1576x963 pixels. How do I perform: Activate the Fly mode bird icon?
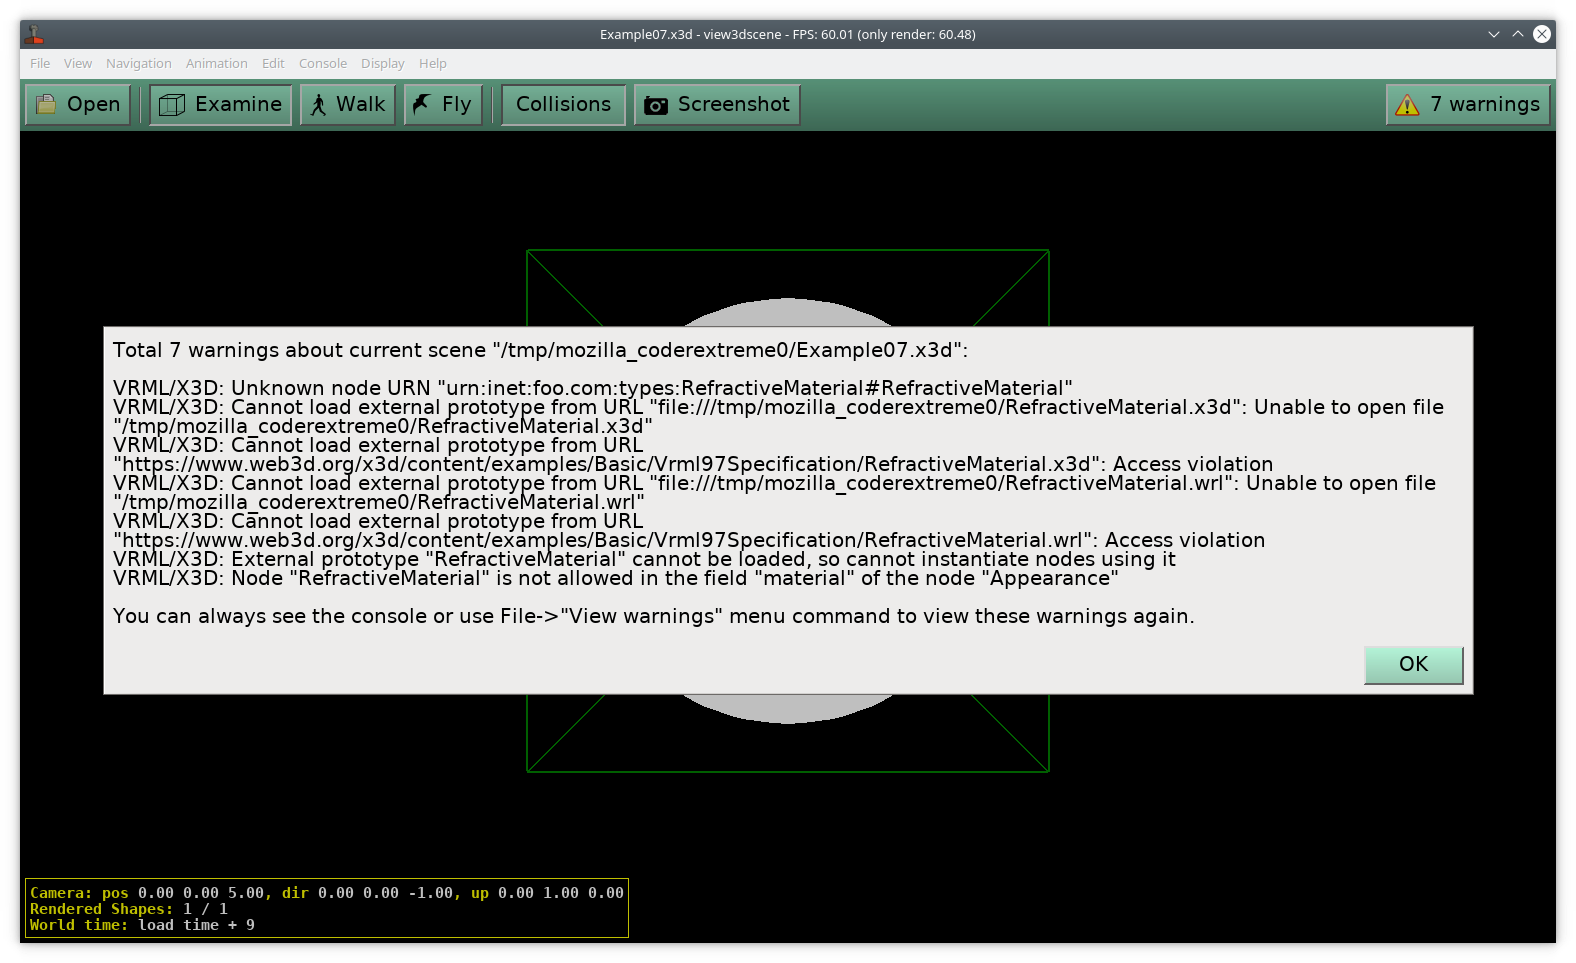coord(422,105)
